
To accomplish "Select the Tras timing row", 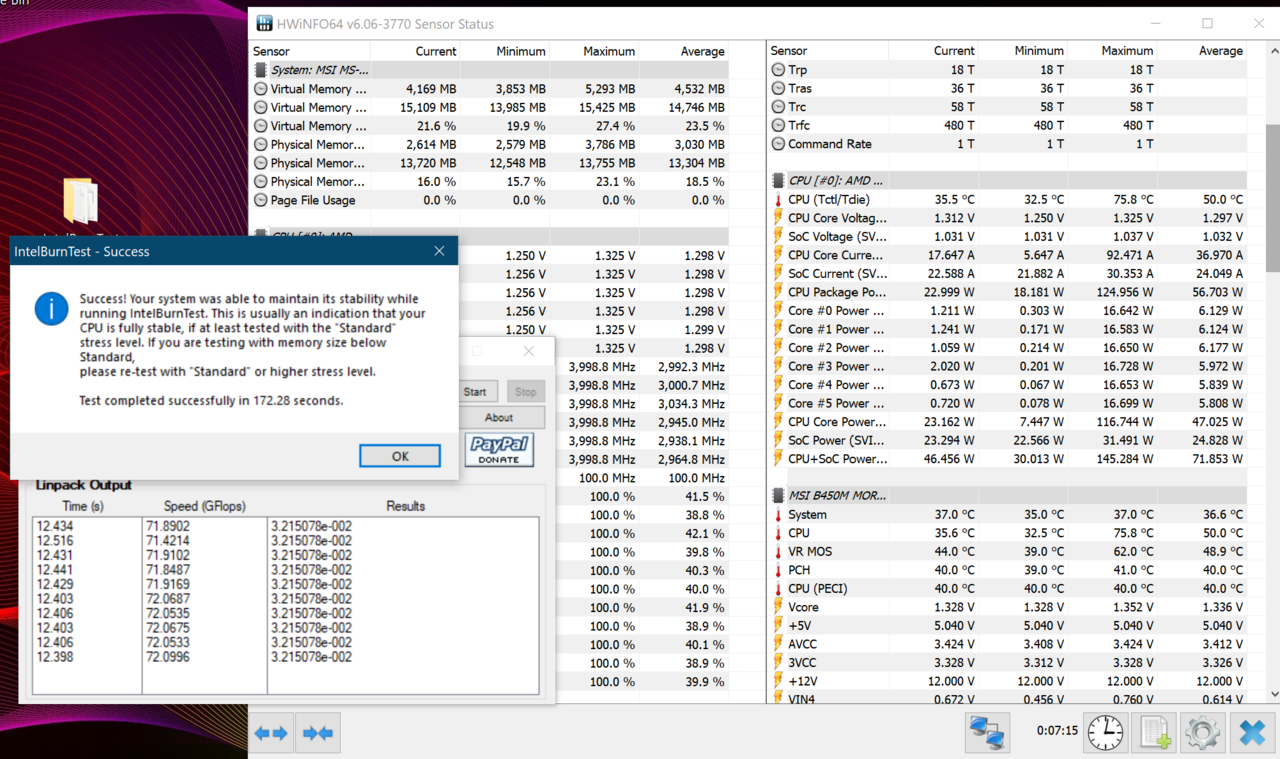I will (1008, 88).
